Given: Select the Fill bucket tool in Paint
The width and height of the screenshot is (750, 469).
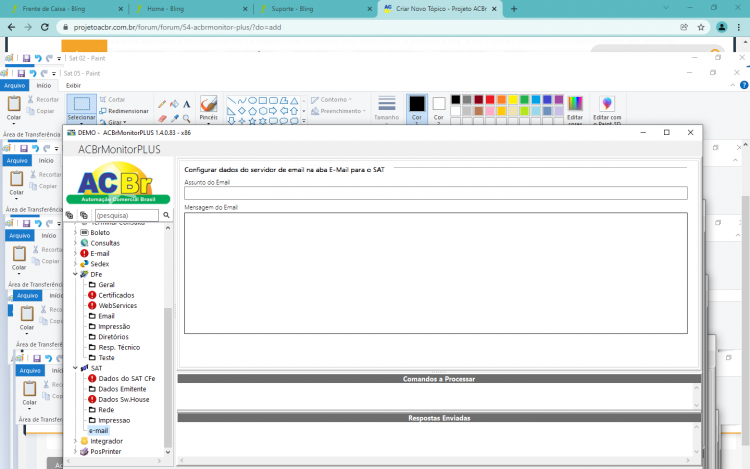Looking at the screenshot, I should click(175, 104).
